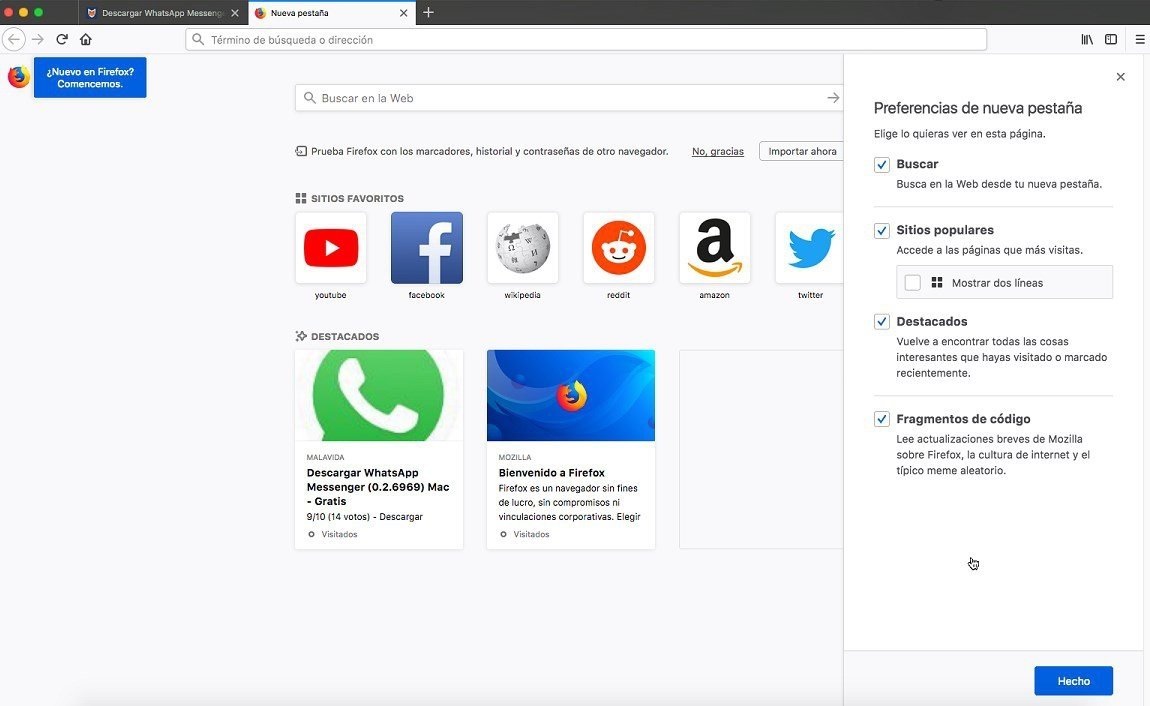Uncheck the Sitios populares checkbox

tap(882, 231)
